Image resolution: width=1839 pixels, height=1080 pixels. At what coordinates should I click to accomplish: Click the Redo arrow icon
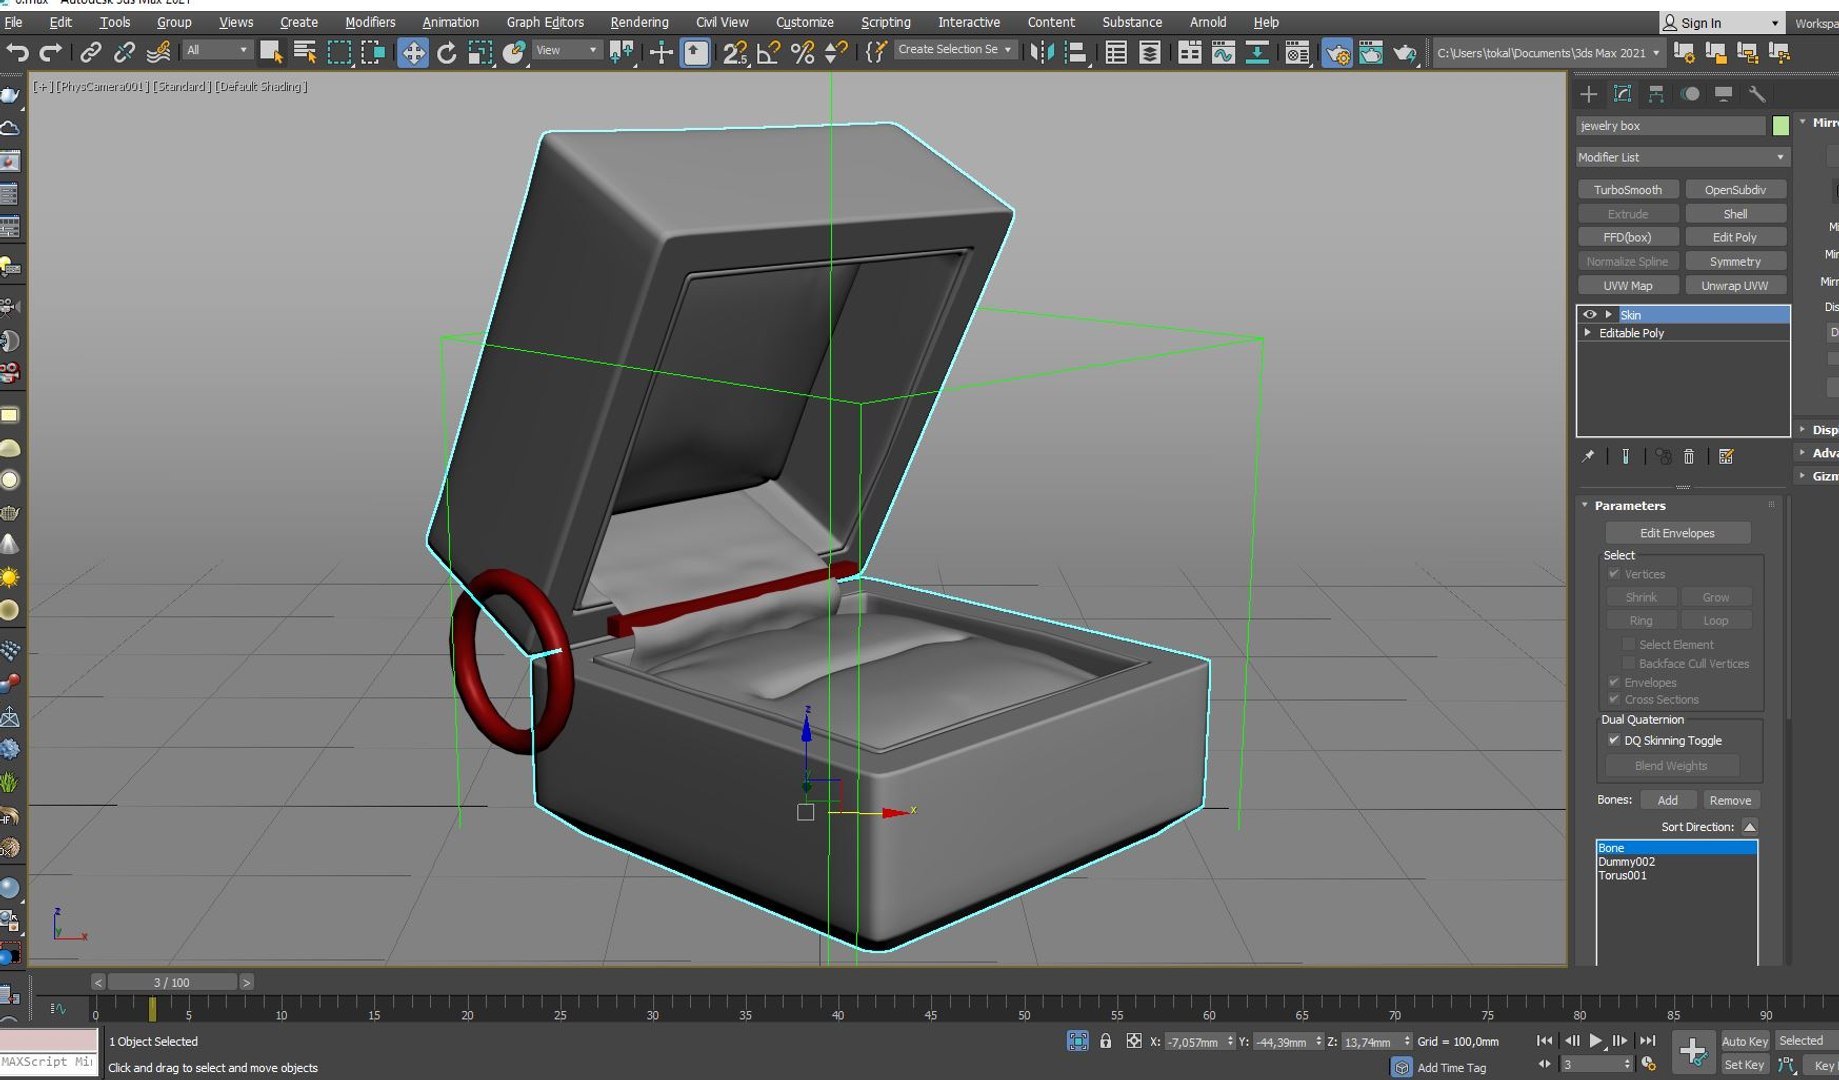[x=50, y=52]
